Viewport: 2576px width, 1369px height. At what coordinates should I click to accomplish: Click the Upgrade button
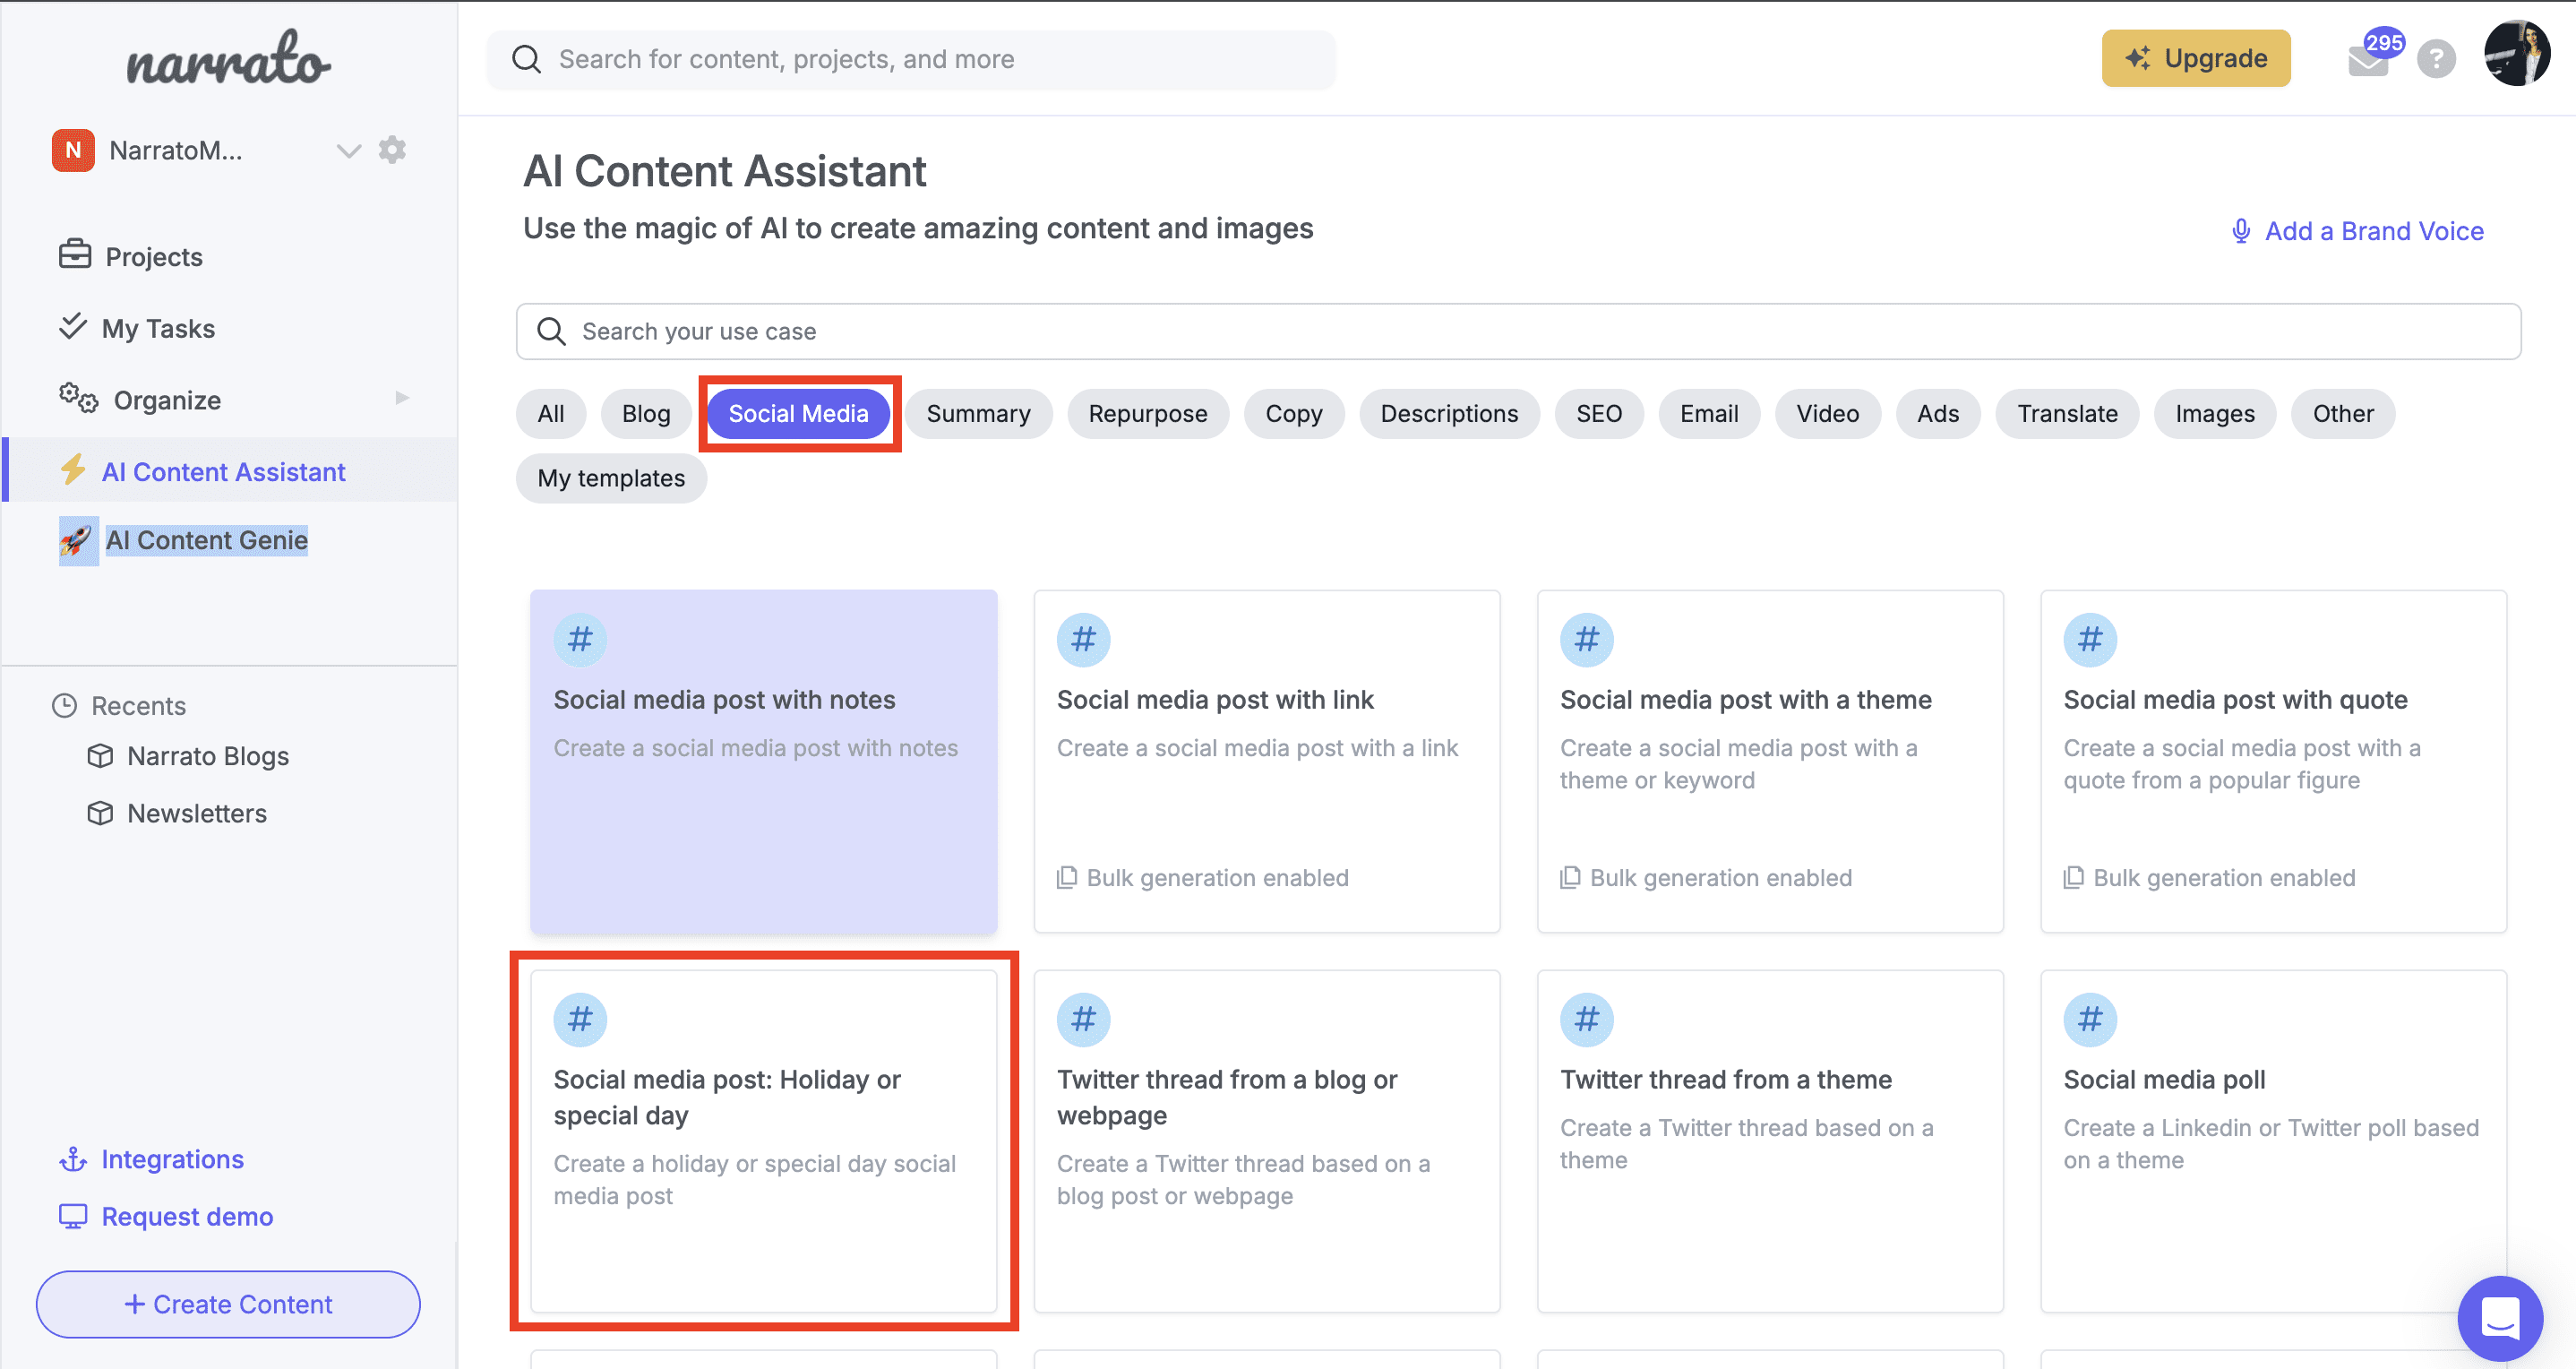(2196, 58)
